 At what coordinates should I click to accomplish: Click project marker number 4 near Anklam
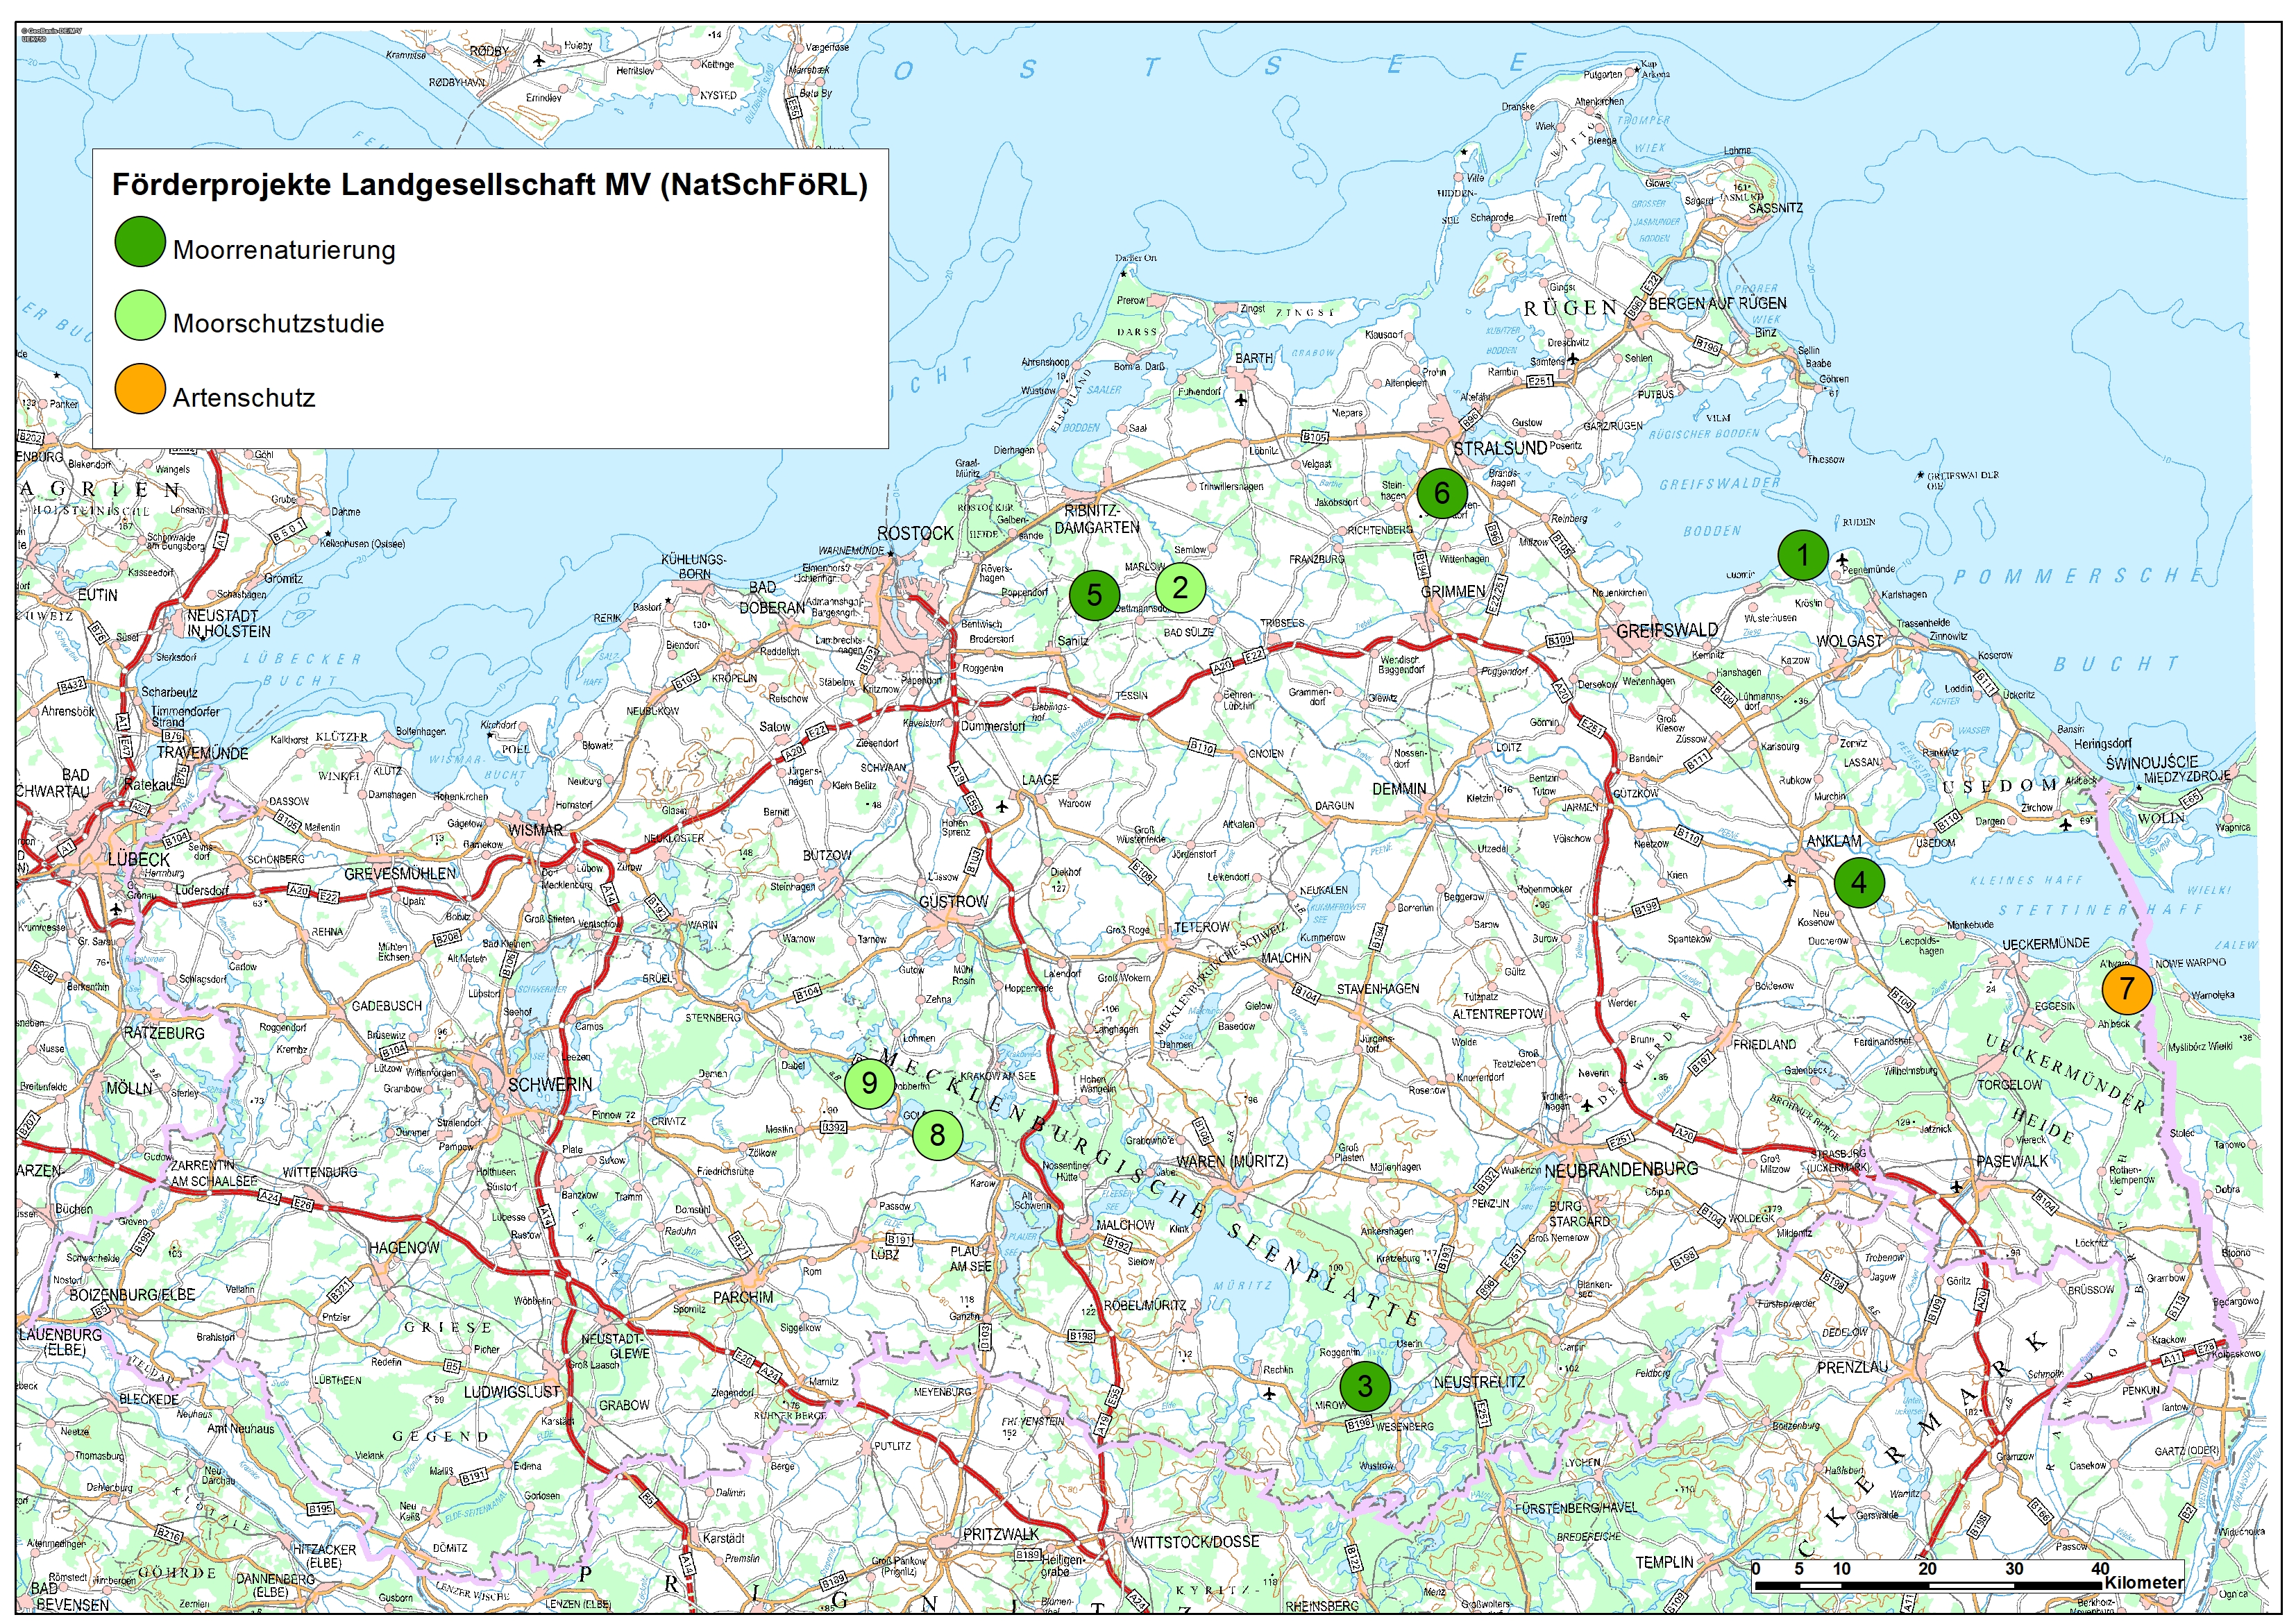tap(1859, 882)
